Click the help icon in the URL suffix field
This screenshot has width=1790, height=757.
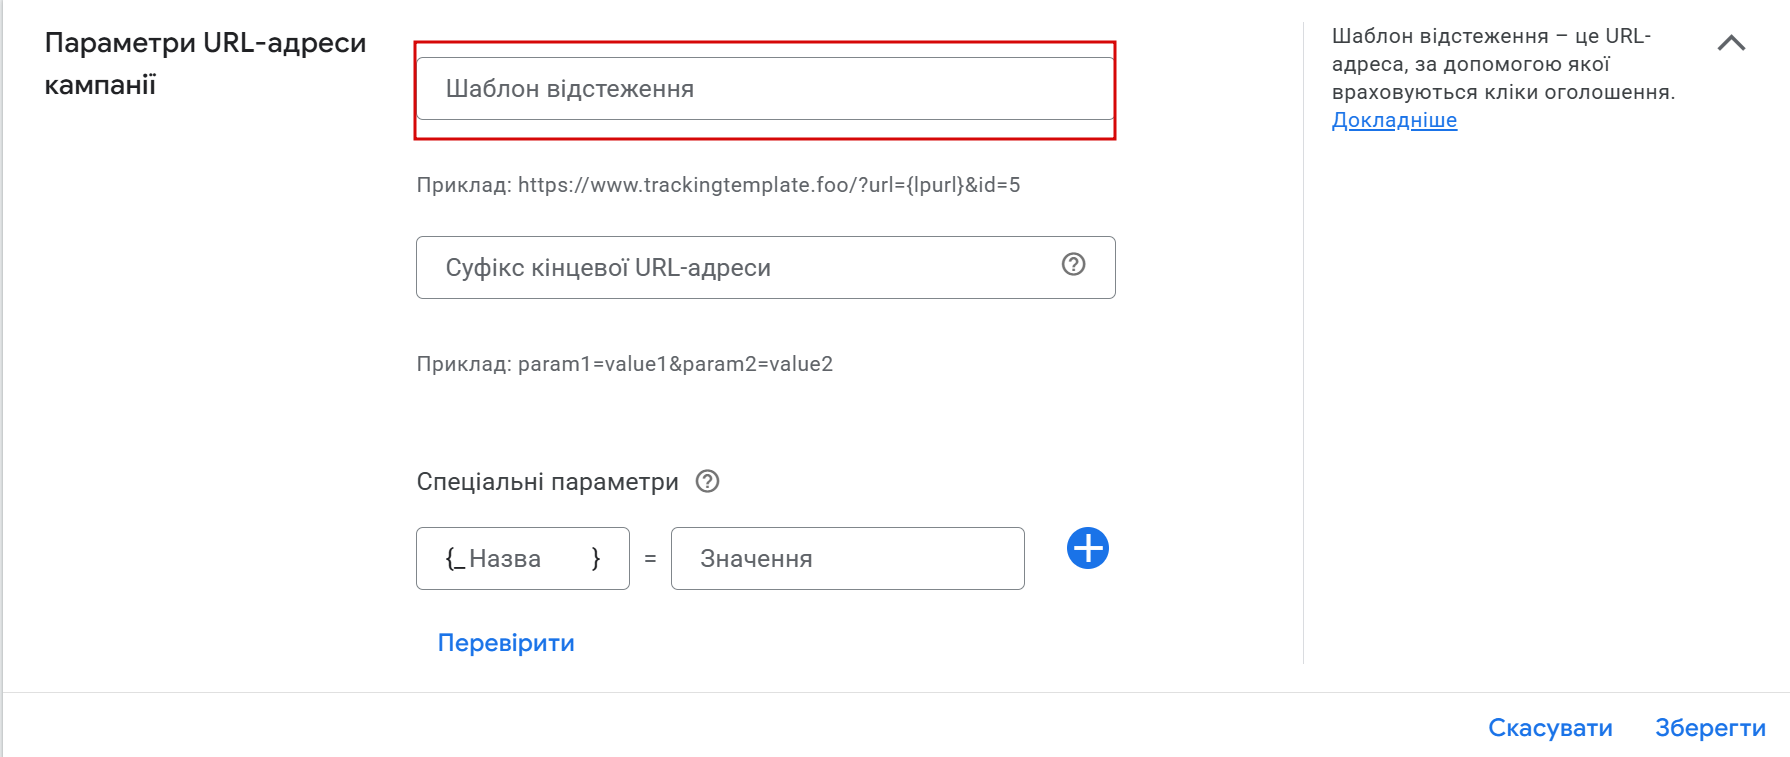click(x=1073, y=264)
